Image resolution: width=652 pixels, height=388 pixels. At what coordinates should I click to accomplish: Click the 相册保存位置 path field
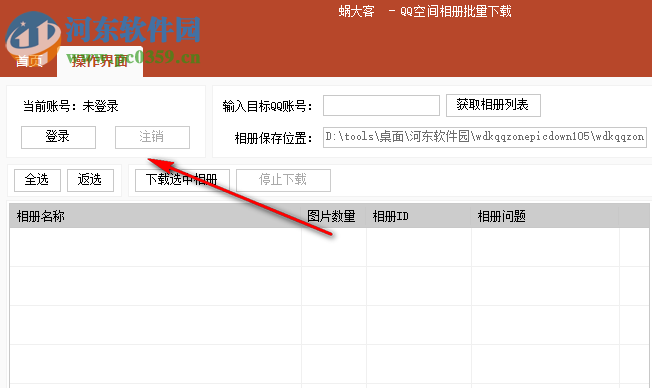pyautogui.click(x=485, y=137)
